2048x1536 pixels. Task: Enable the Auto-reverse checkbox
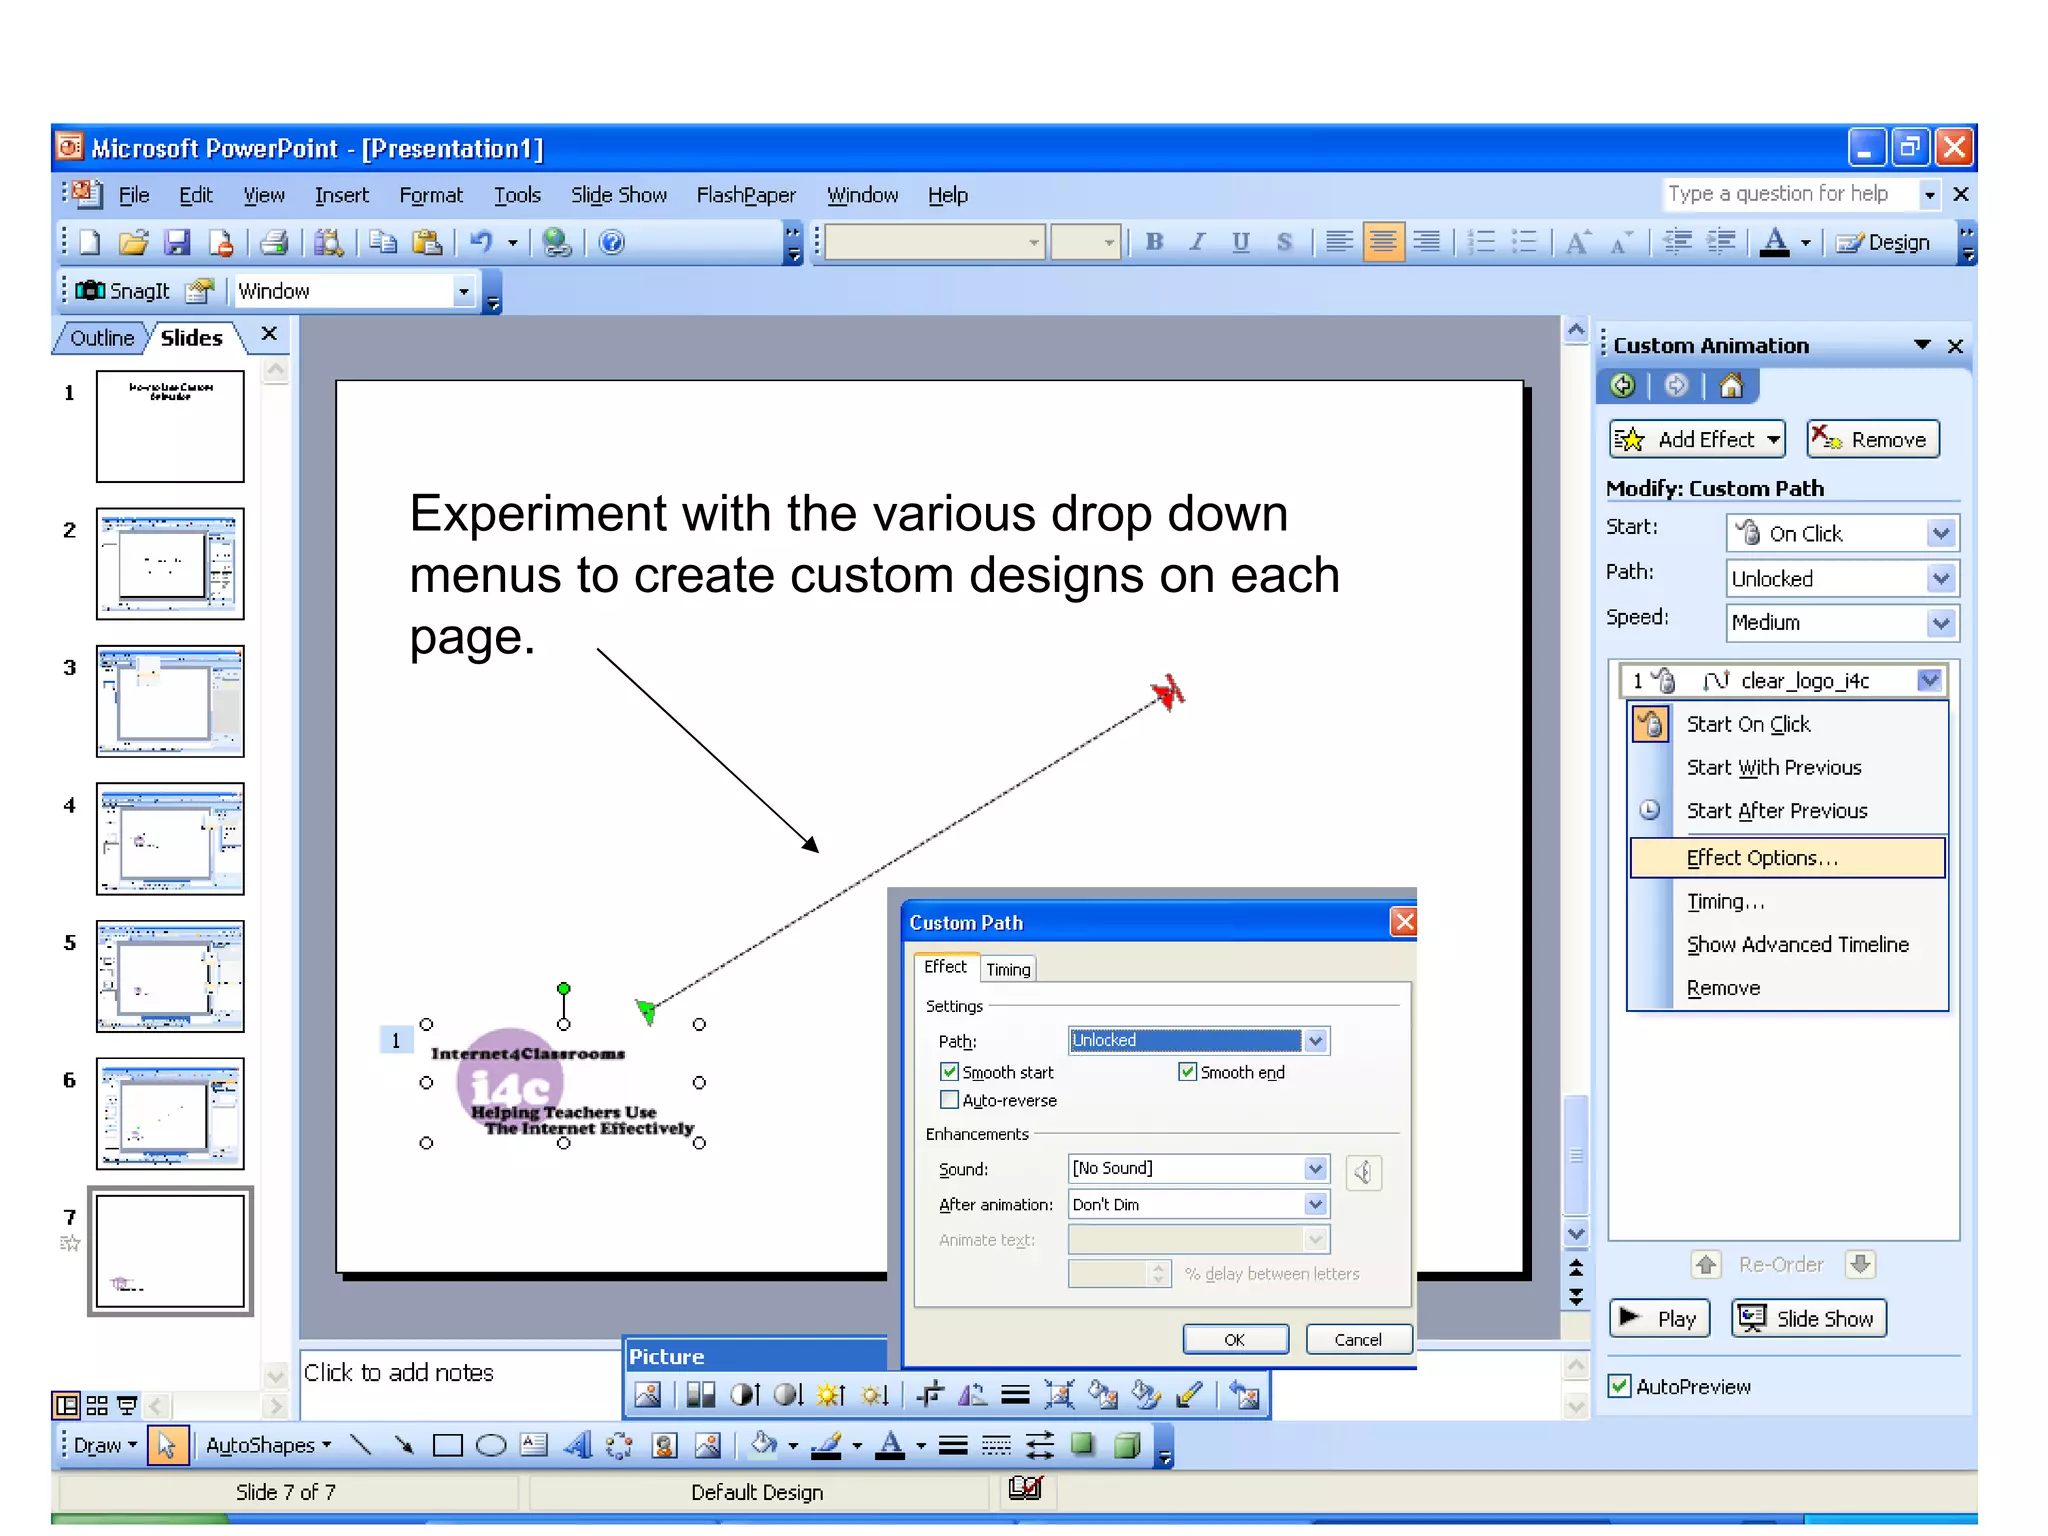[x=949, y=1100]
